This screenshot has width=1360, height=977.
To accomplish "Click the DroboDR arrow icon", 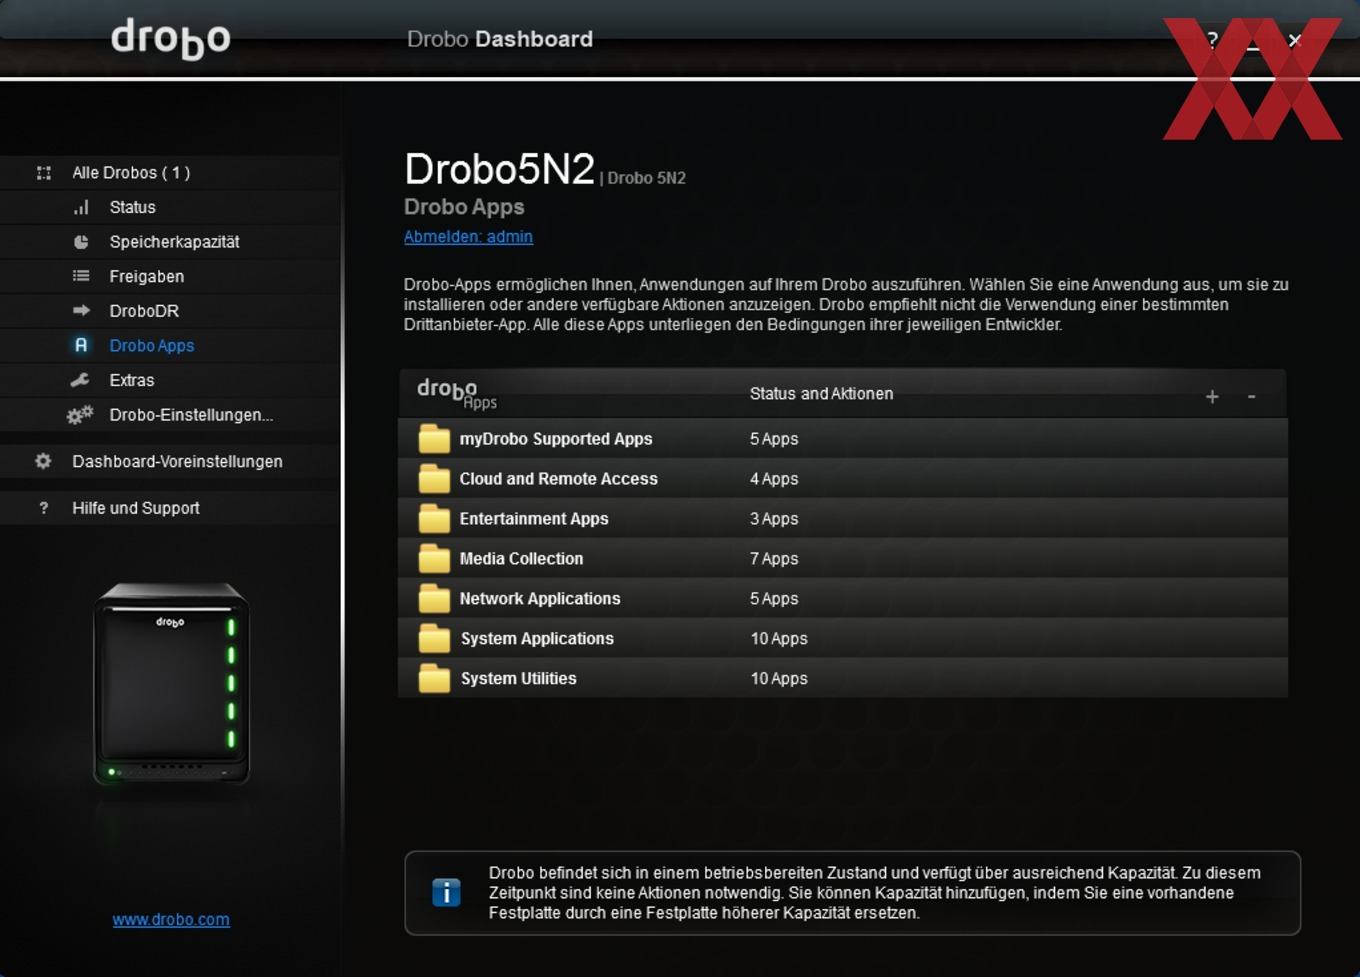I will (81, 311).
